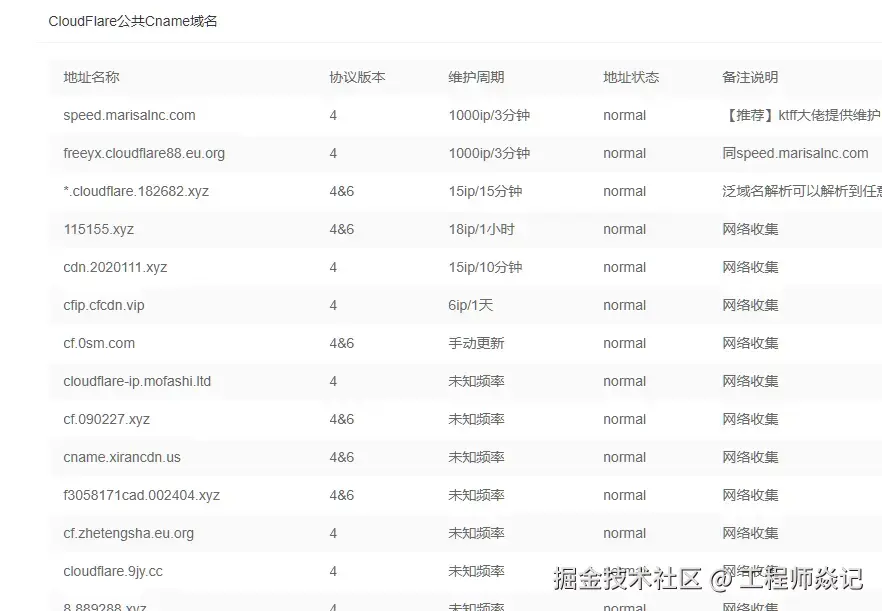Select the address cf.0sm.com
Screen dimensions: 882x611
99,343
